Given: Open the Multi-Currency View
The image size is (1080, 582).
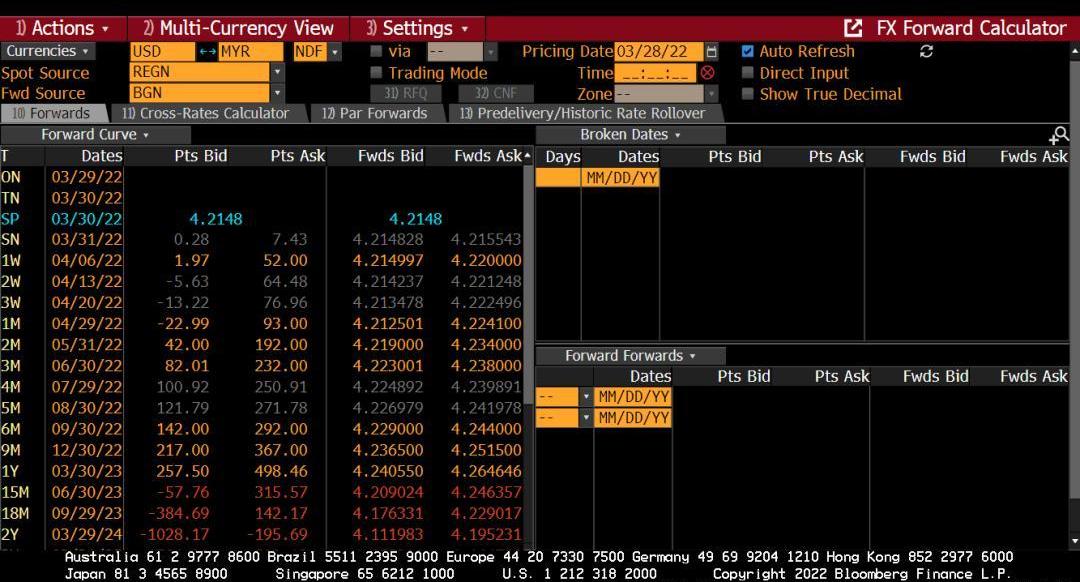Looking at the screenshot, I should [238, 28].
